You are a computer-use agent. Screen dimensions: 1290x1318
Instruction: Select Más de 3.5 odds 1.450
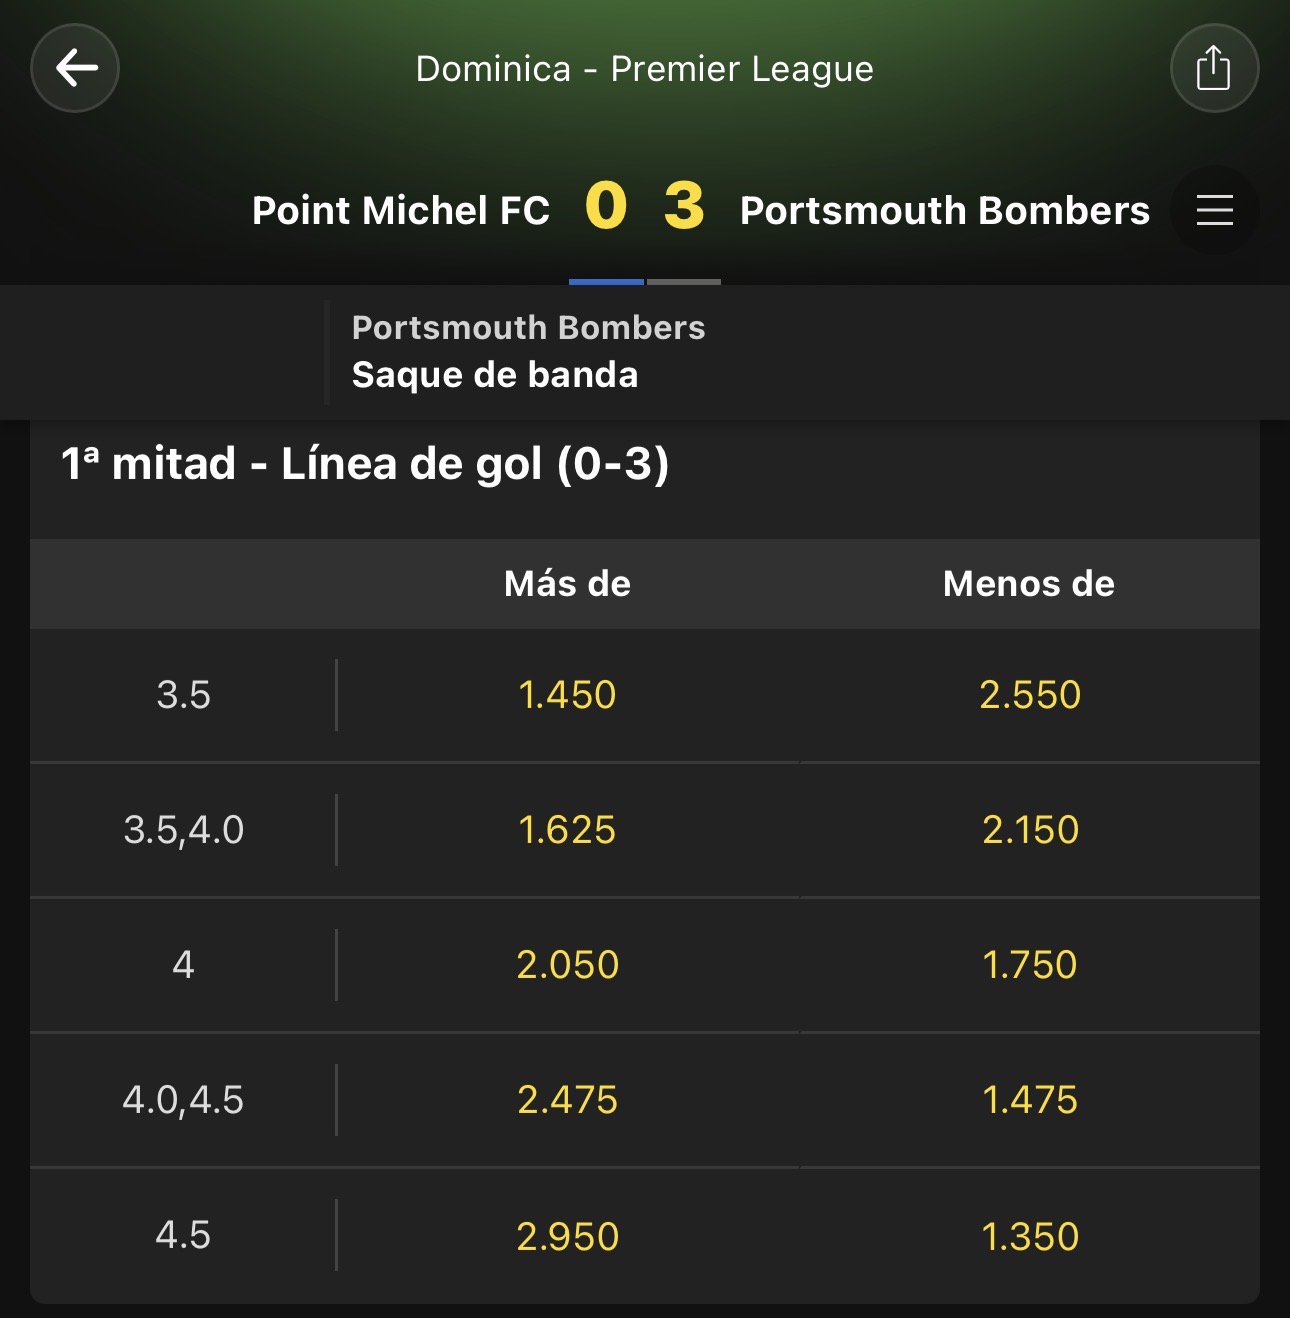568,695
